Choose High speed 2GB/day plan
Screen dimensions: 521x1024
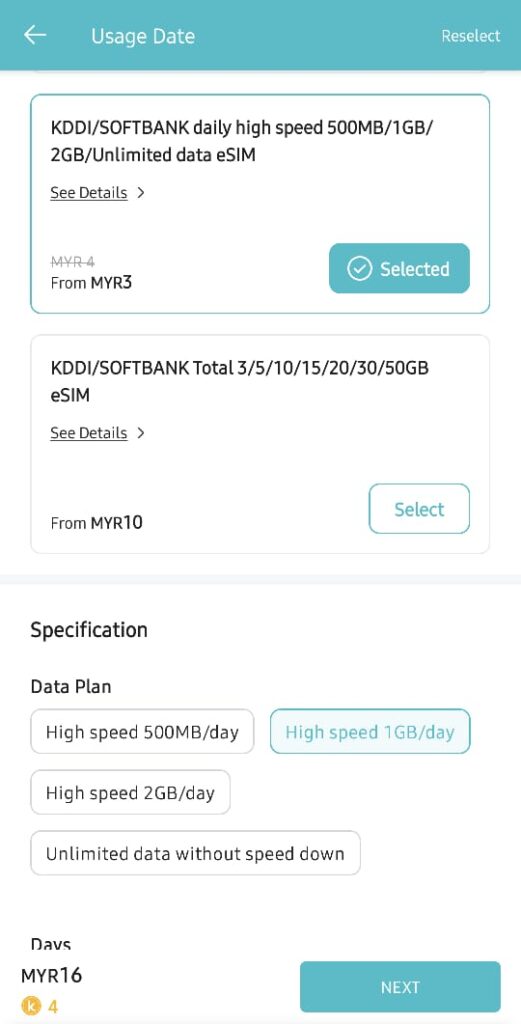pos(130,792)
